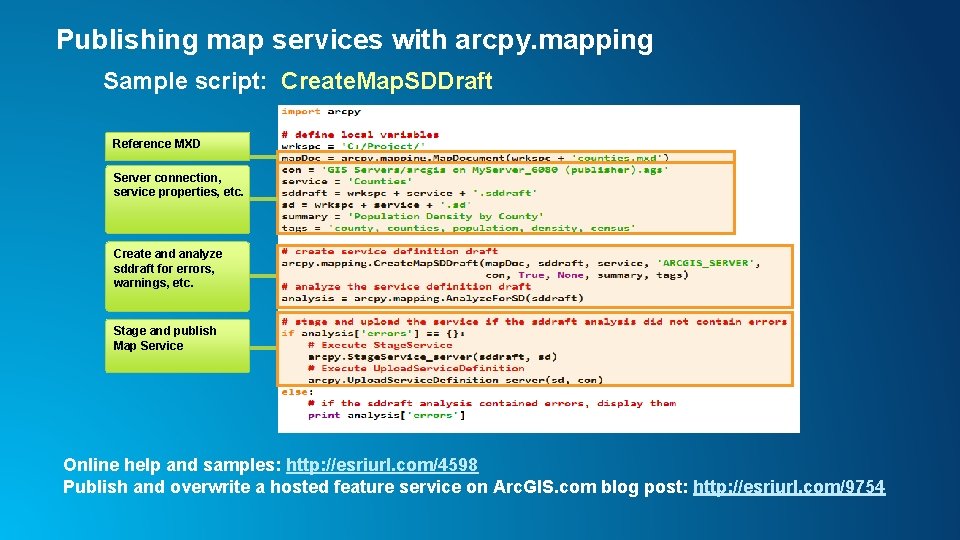Click the "service = 'Counties'" line
Screen dimensions: 960x540
(347, 181)
